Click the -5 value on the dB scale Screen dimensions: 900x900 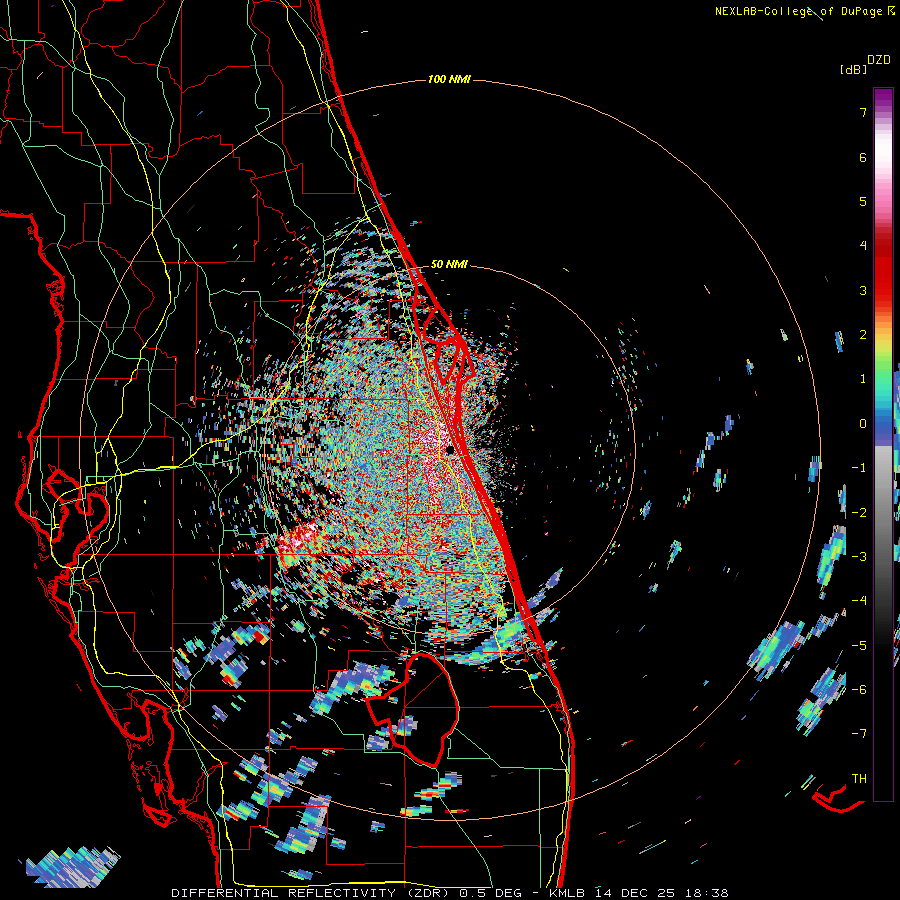pos(859,645)
